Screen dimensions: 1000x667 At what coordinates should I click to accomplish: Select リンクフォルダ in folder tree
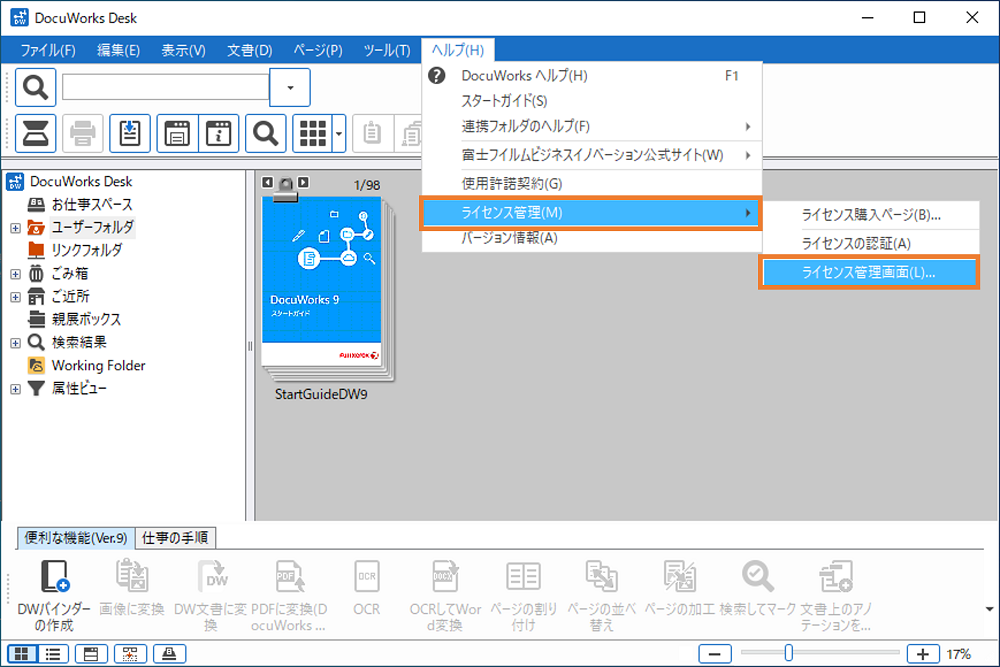click(86, 251)
